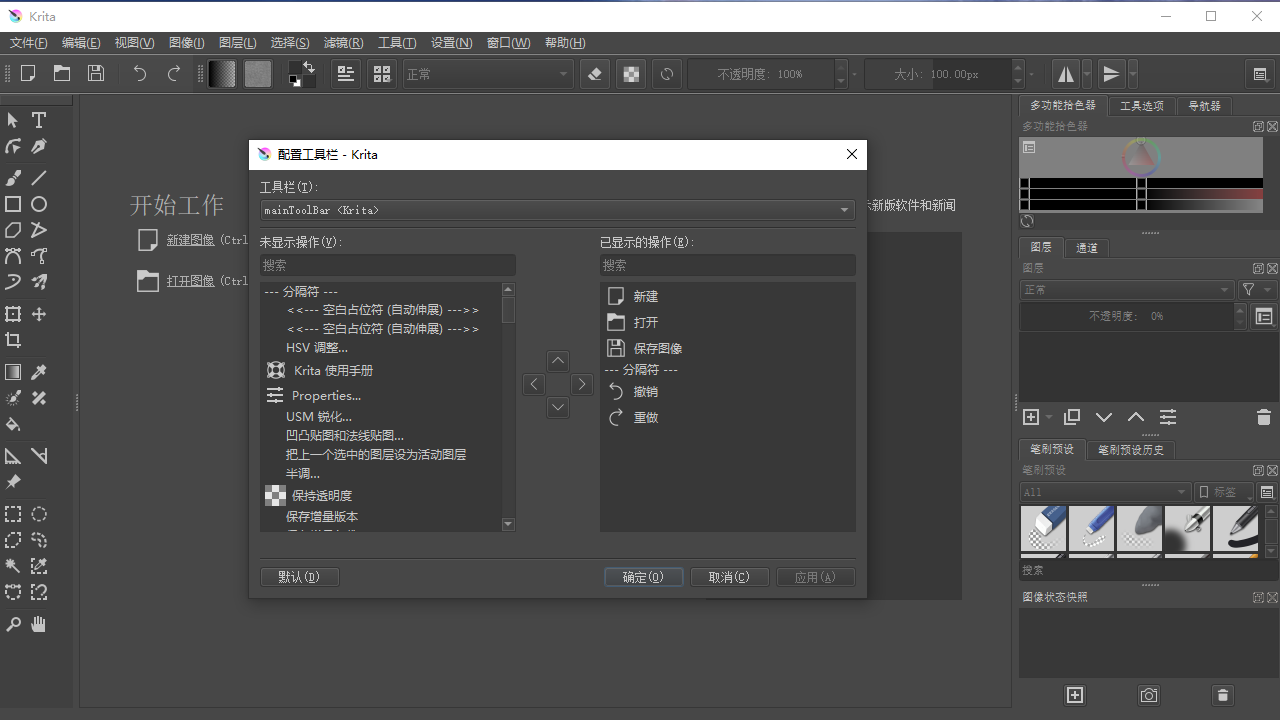The height and width of the screenshot is (720, 1280).
Task: Open the brush preset tag dropdown showing All
Action: [x=1103, y=492]
